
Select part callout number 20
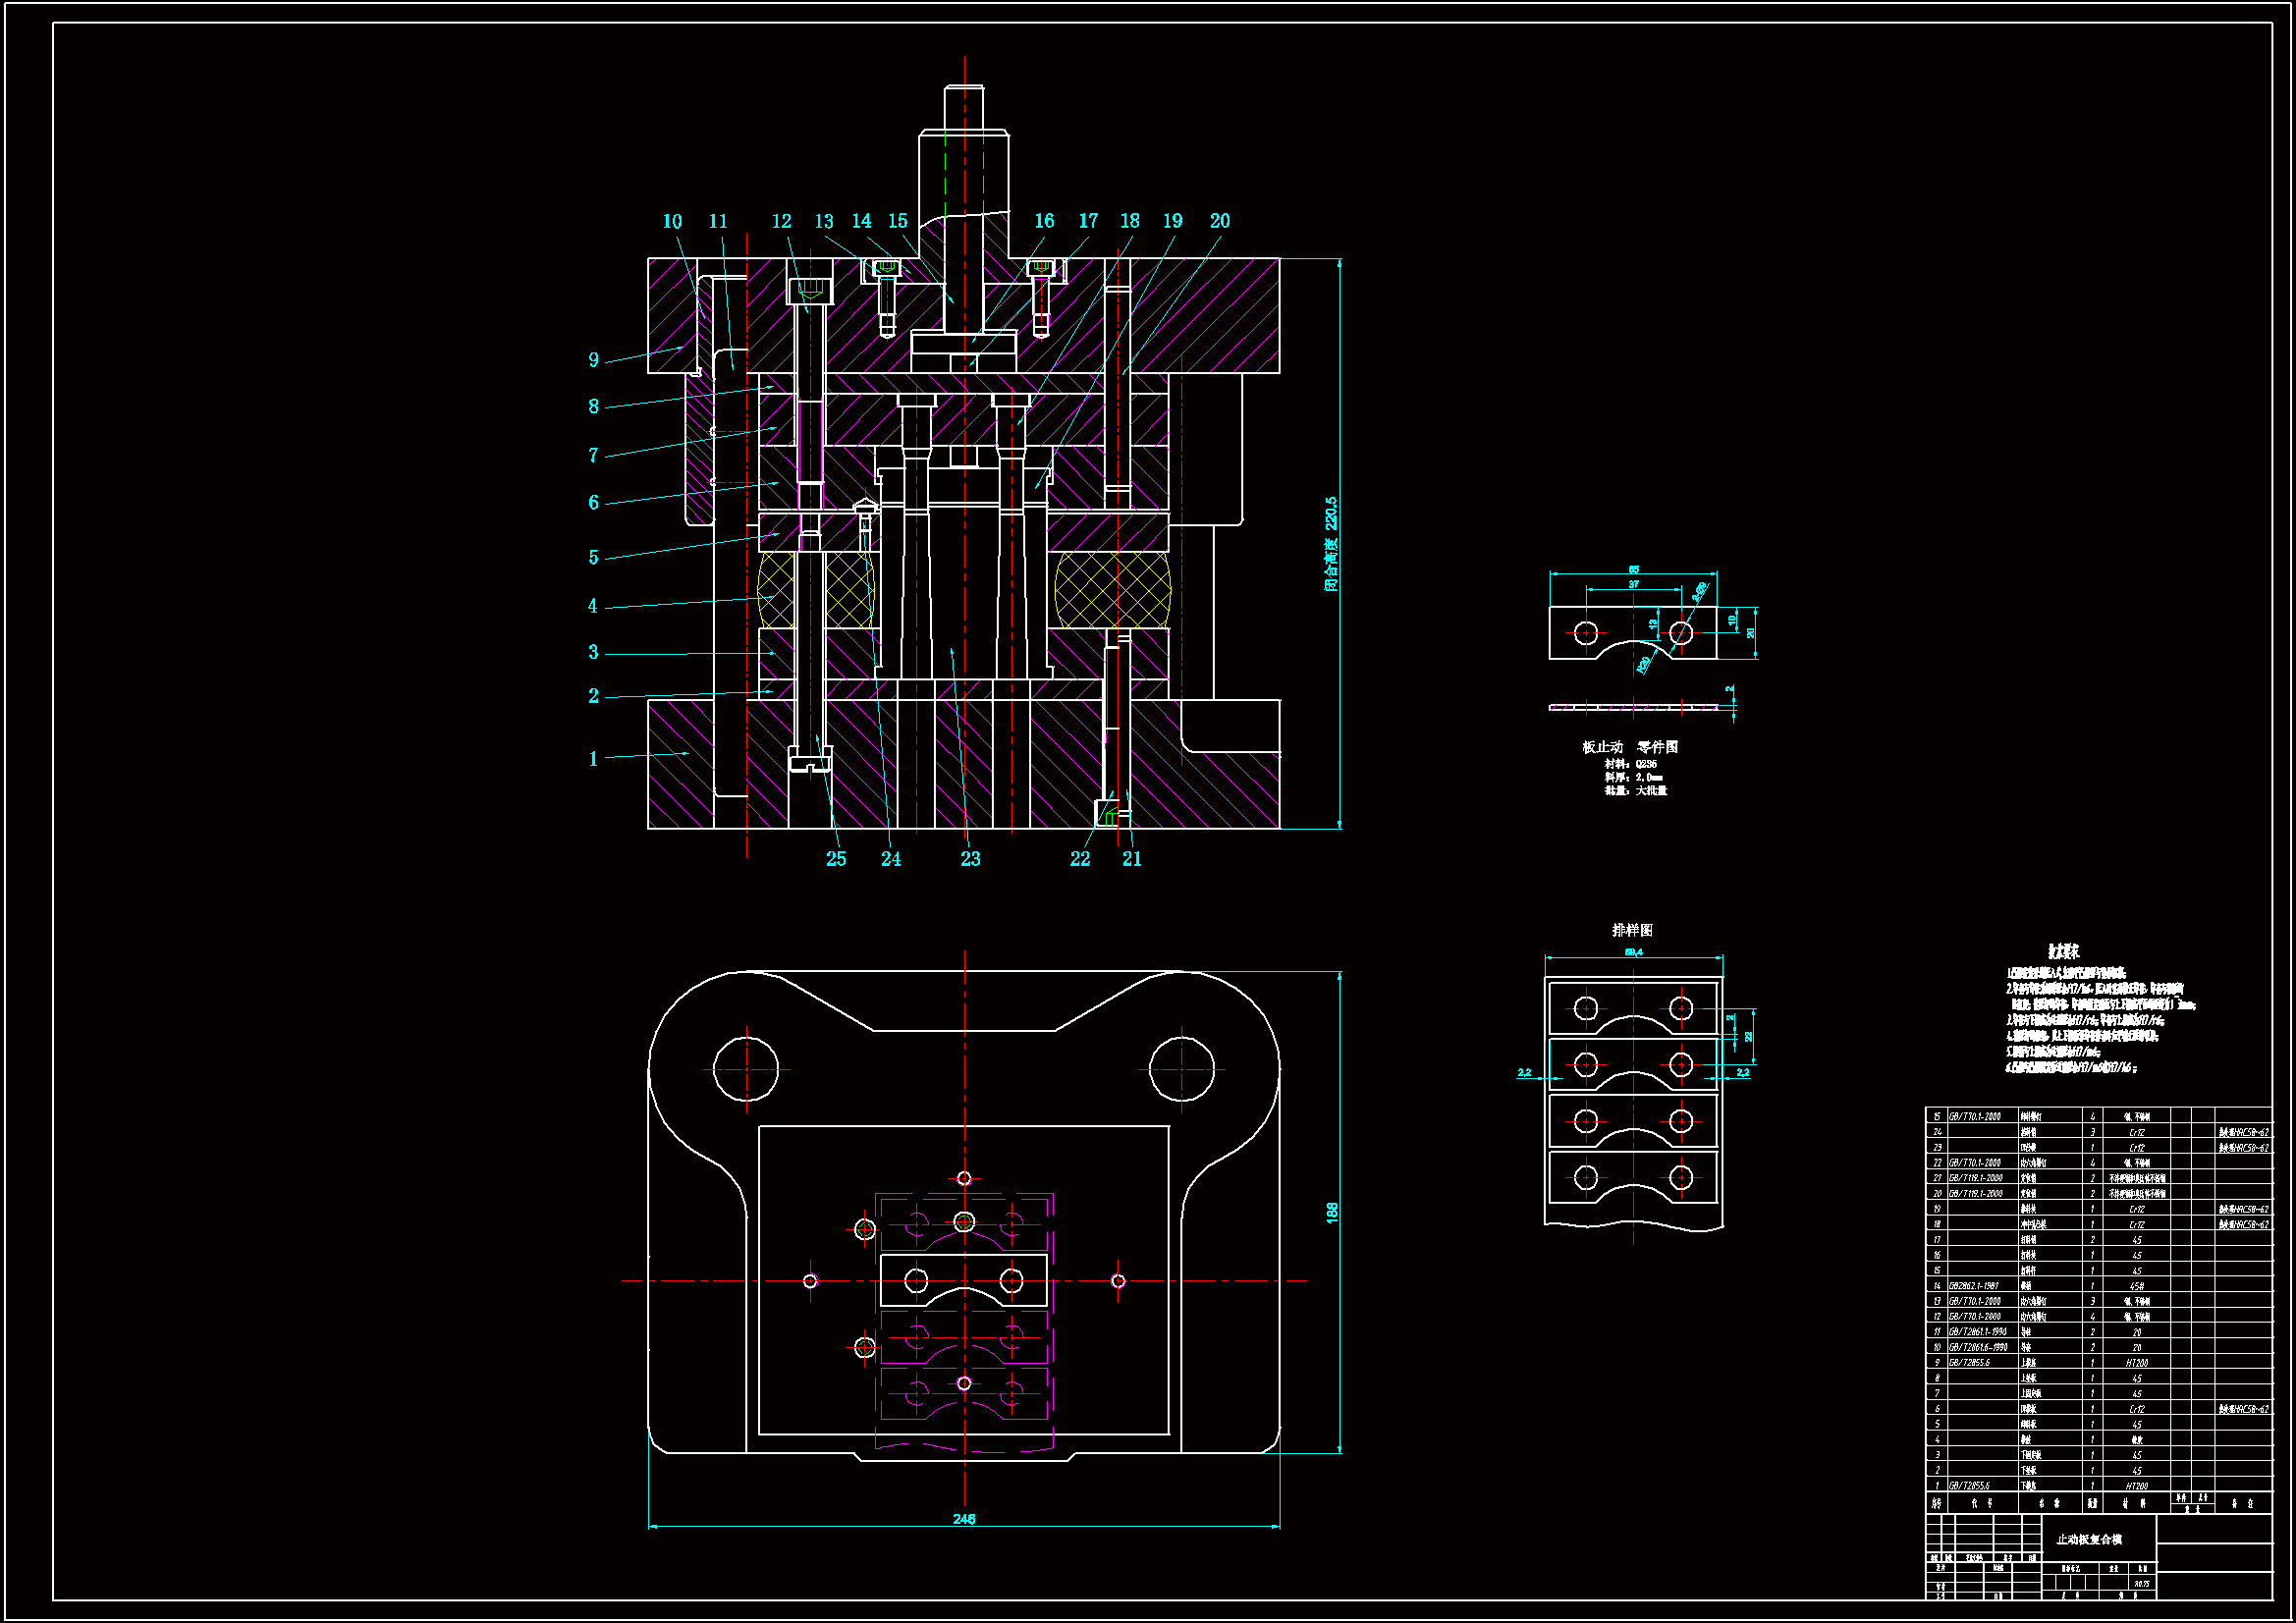point(1219,221)
